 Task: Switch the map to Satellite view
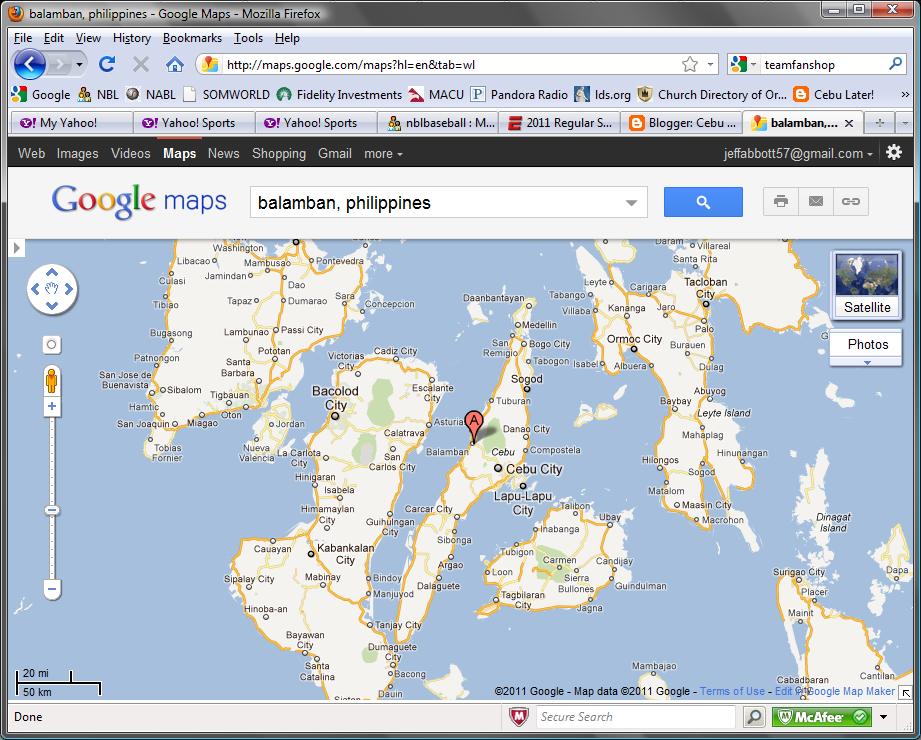pyautogui.click(x=866, y=285)
